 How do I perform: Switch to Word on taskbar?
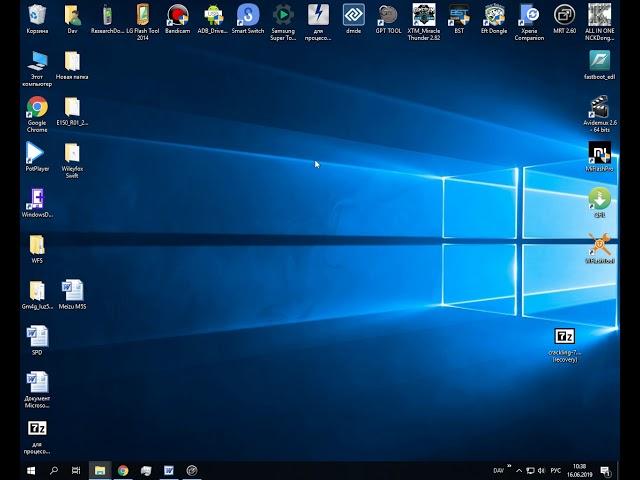click(x=169, y=471)
